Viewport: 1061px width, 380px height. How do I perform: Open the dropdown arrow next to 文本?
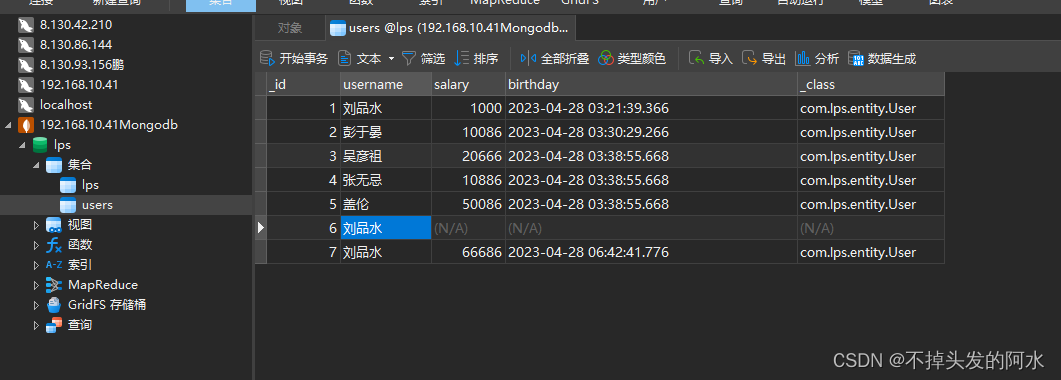pyautogui.click(x=391, y=59)
